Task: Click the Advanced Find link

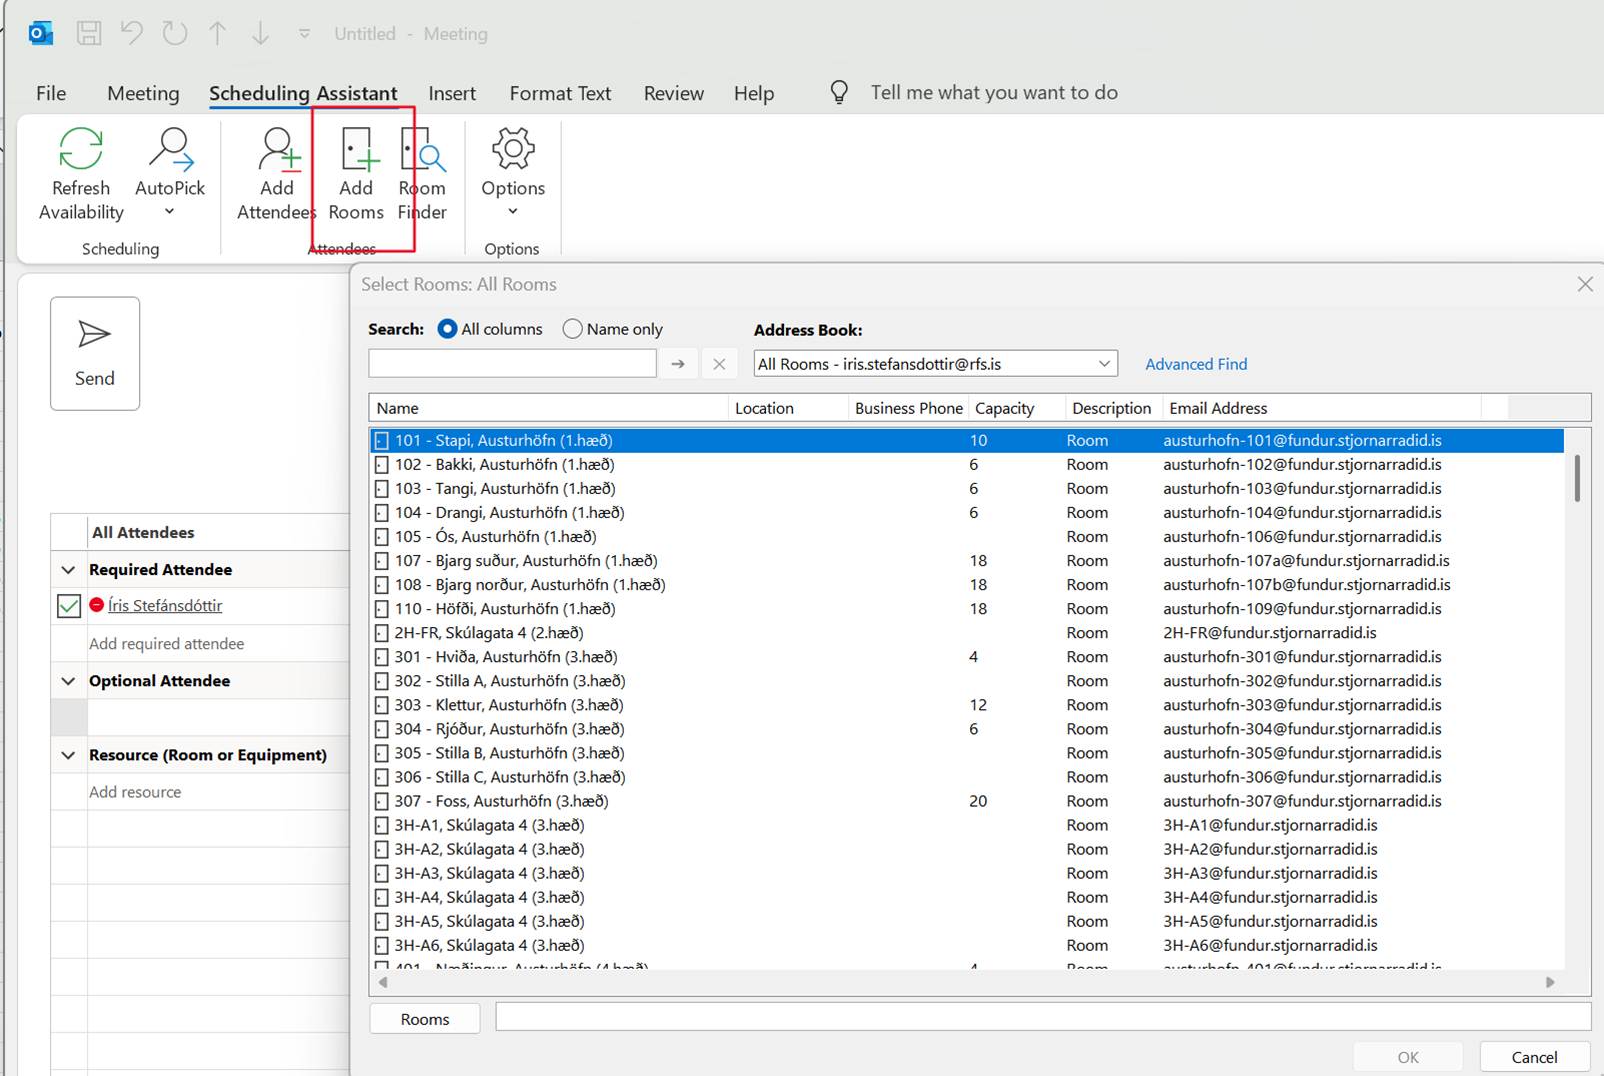Action: [x=1196, y=364]
